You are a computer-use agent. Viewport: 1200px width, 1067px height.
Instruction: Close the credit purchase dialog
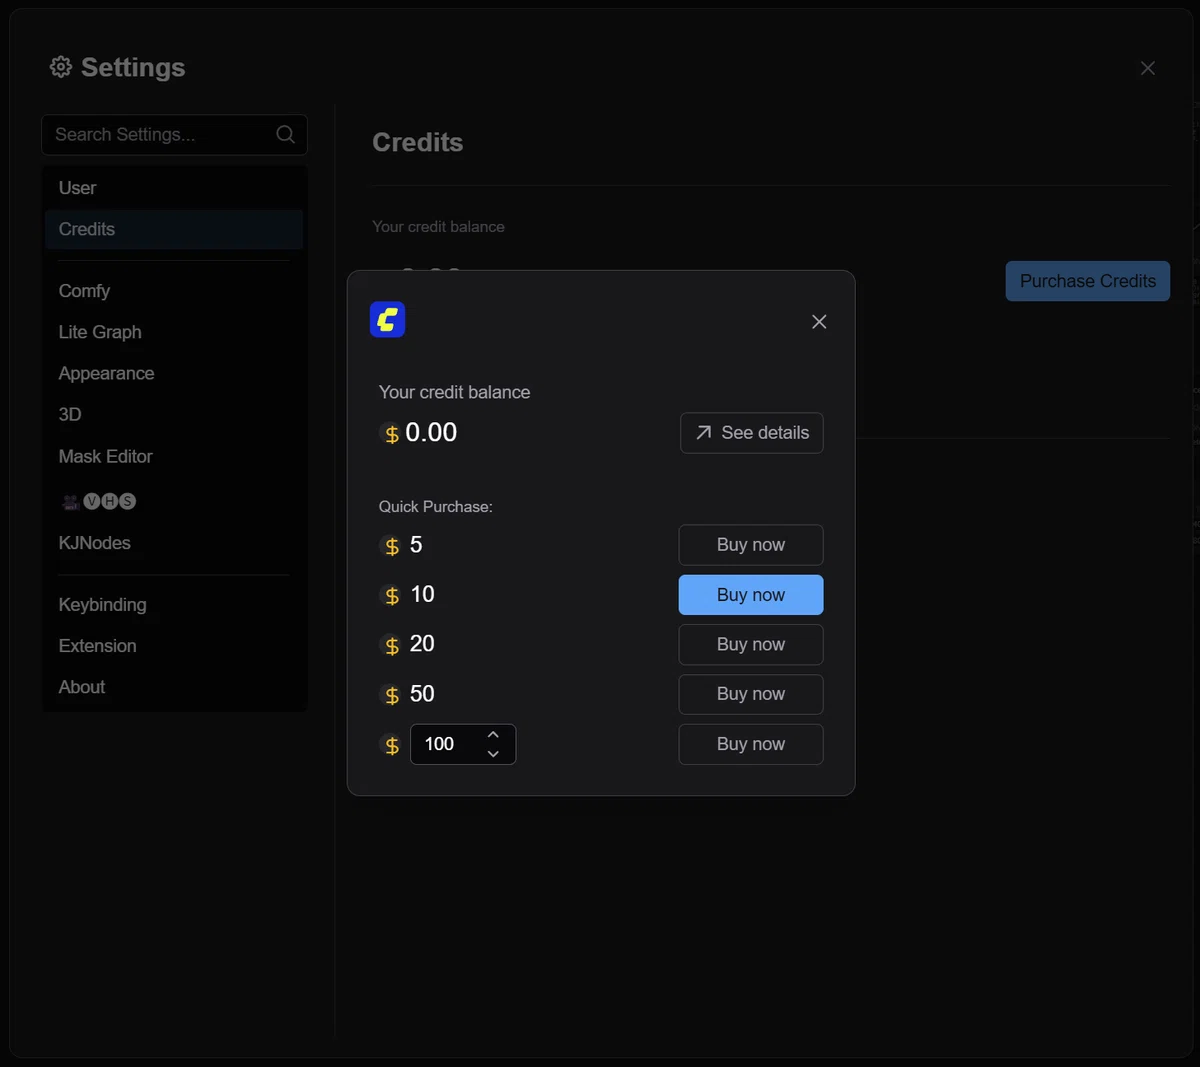819,321
